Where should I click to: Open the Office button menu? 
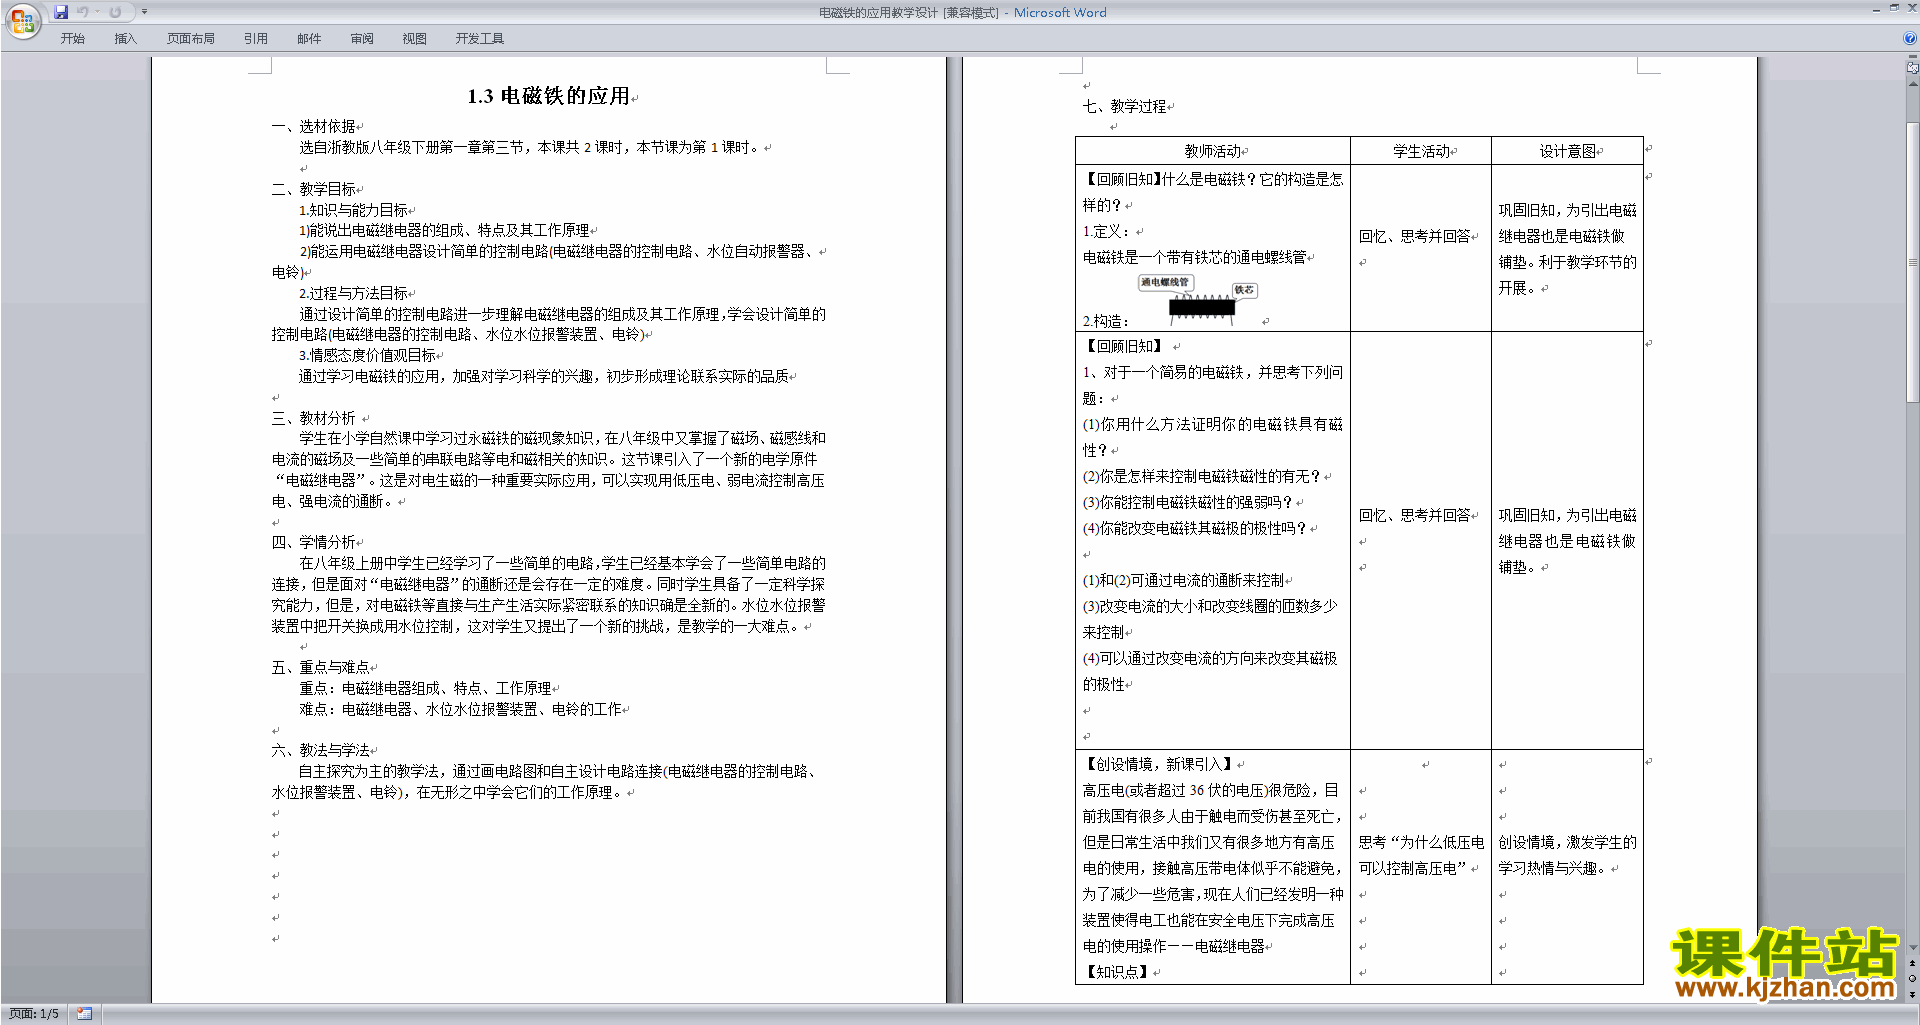[22, 21]
